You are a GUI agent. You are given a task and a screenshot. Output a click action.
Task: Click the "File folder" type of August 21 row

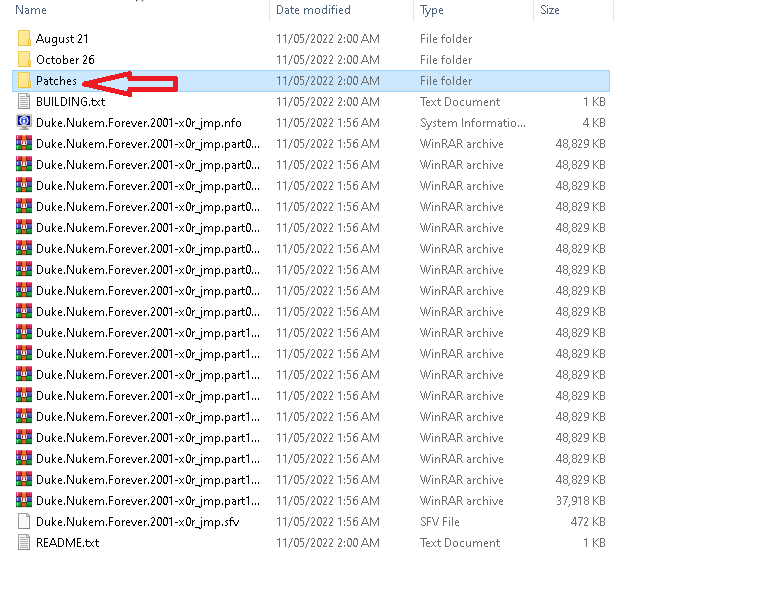tap(446, 38)
